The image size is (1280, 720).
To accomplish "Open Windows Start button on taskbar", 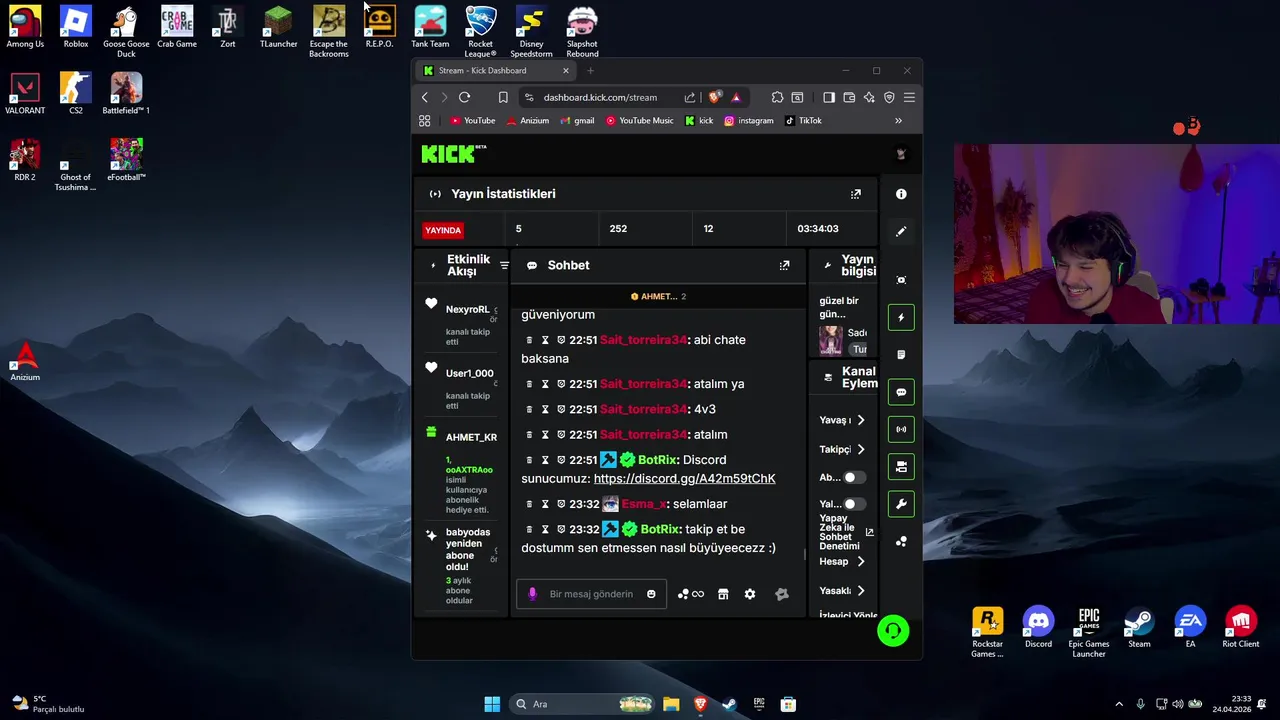I will (492, 704).
